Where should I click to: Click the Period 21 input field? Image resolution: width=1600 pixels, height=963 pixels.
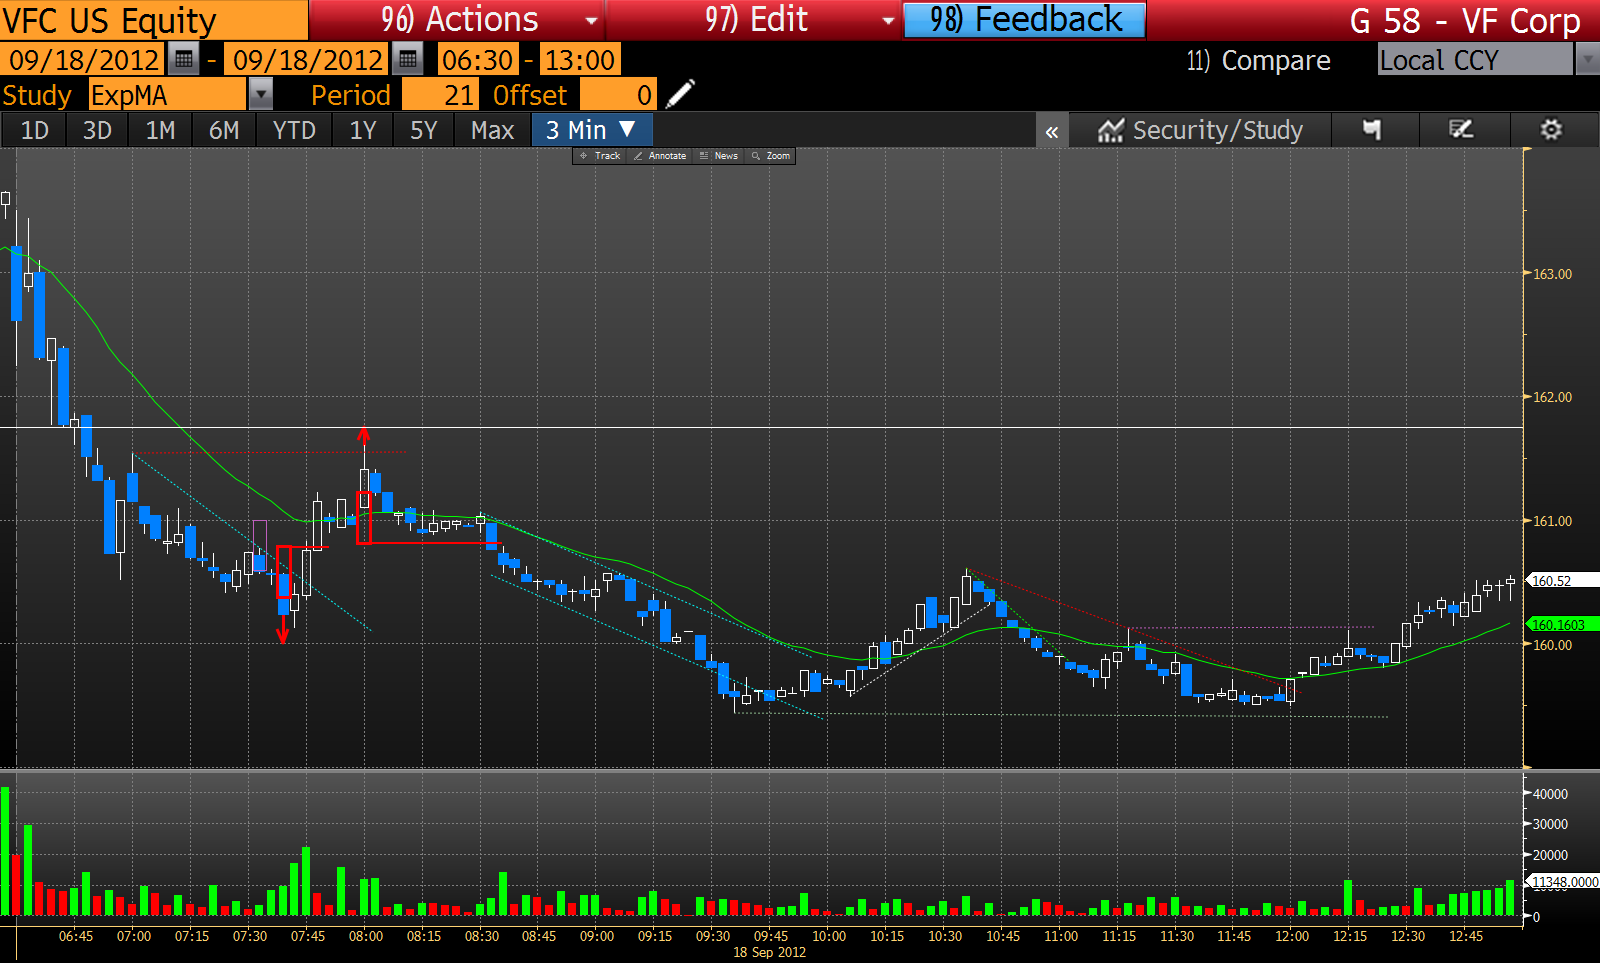tap(440, 95)
